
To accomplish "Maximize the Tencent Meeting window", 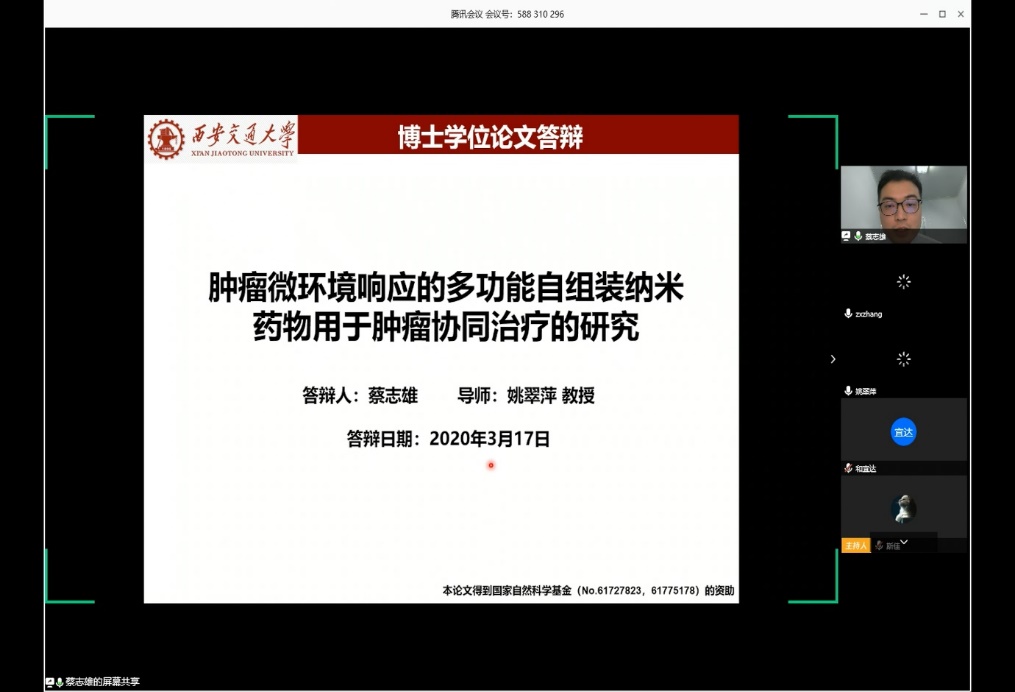I will point(942,14).
